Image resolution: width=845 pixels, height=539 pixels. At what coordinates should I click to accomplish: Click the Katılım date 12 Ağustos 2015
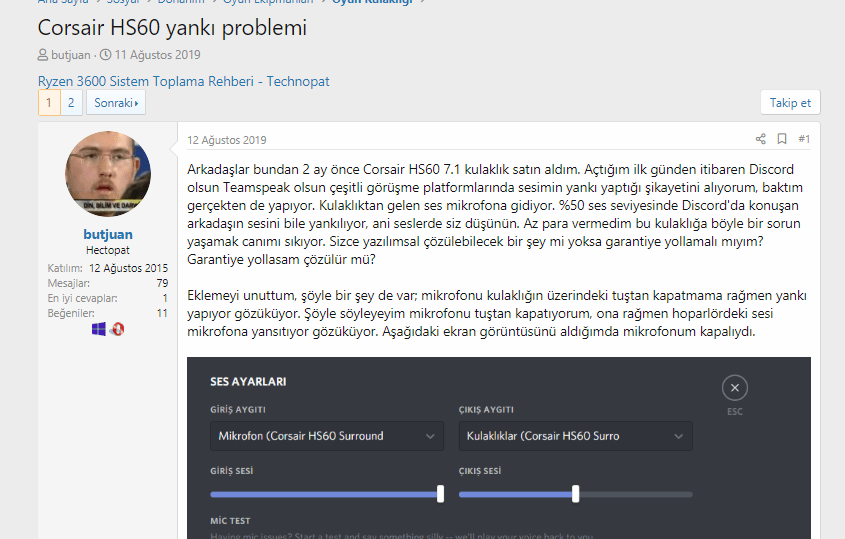click(128, 268)
